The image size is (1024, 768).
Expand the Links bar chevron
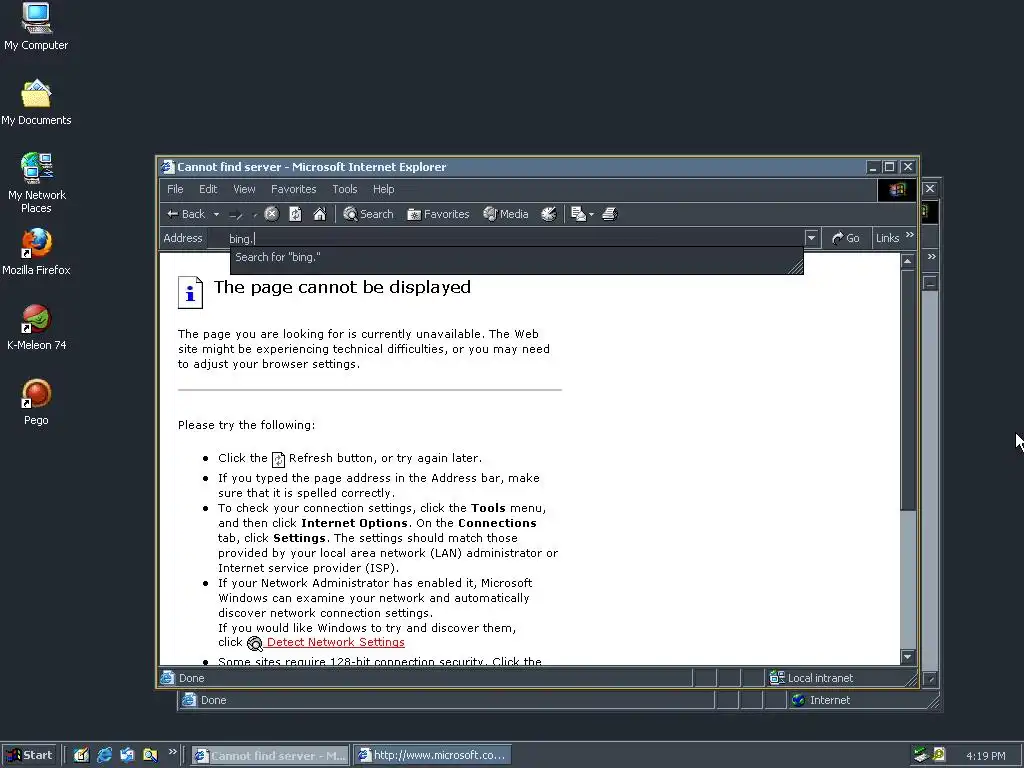tap(910, 235)
